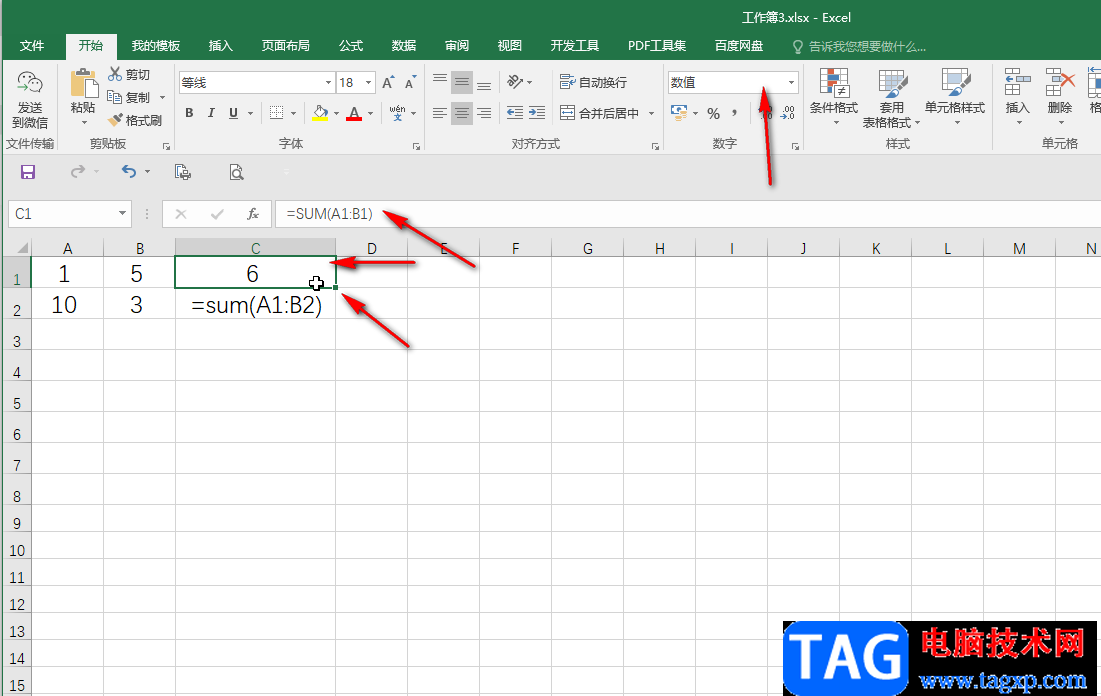The image size is (1101, 696).
Task: Expand the Name Box dropdown arrow
Action: pos(122,214)
